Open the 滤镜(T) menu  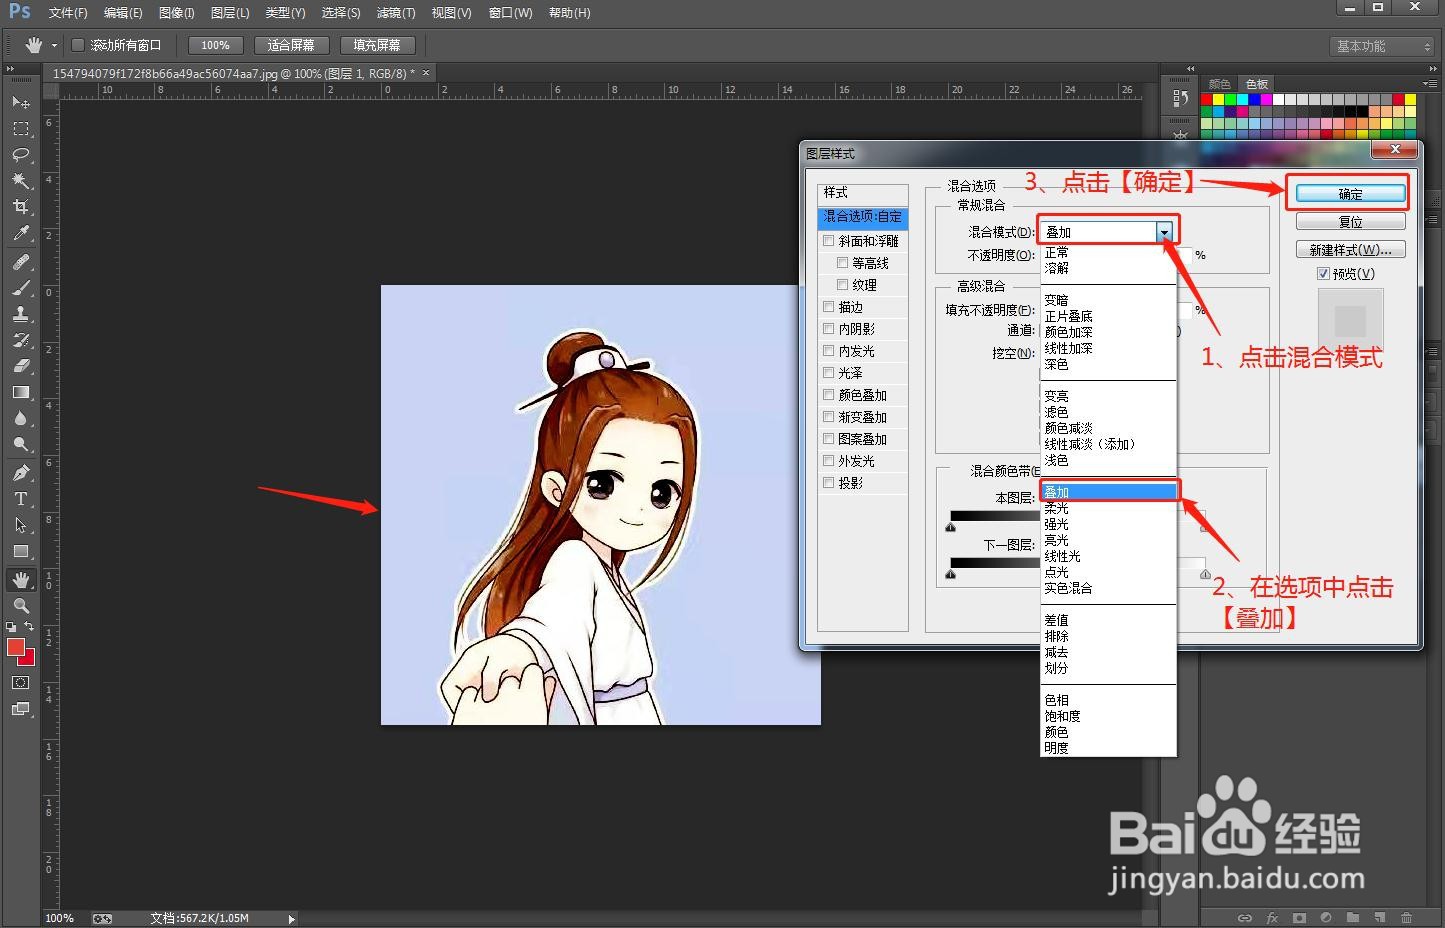tap(396, 13)
